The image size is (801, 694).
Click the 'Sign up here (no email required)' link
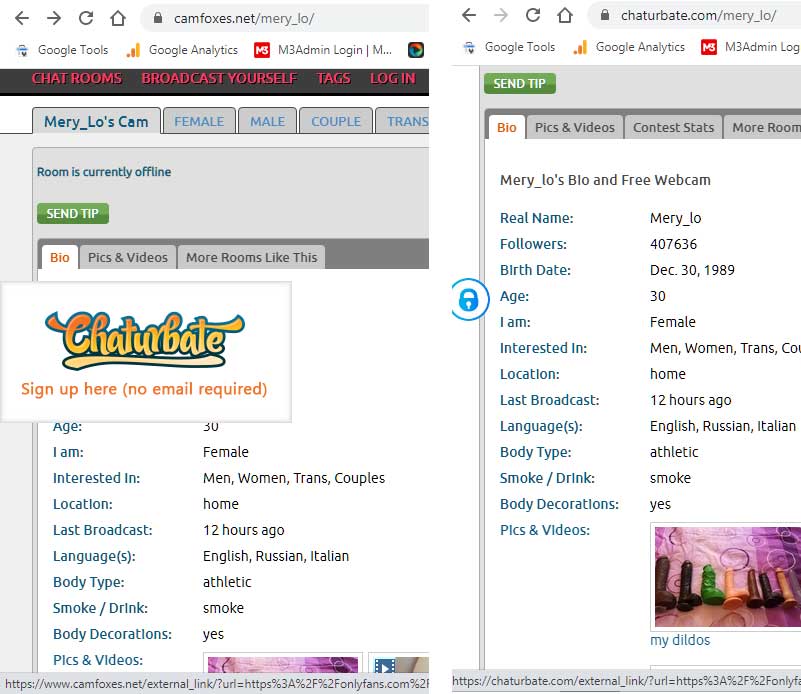coord(144,389)
